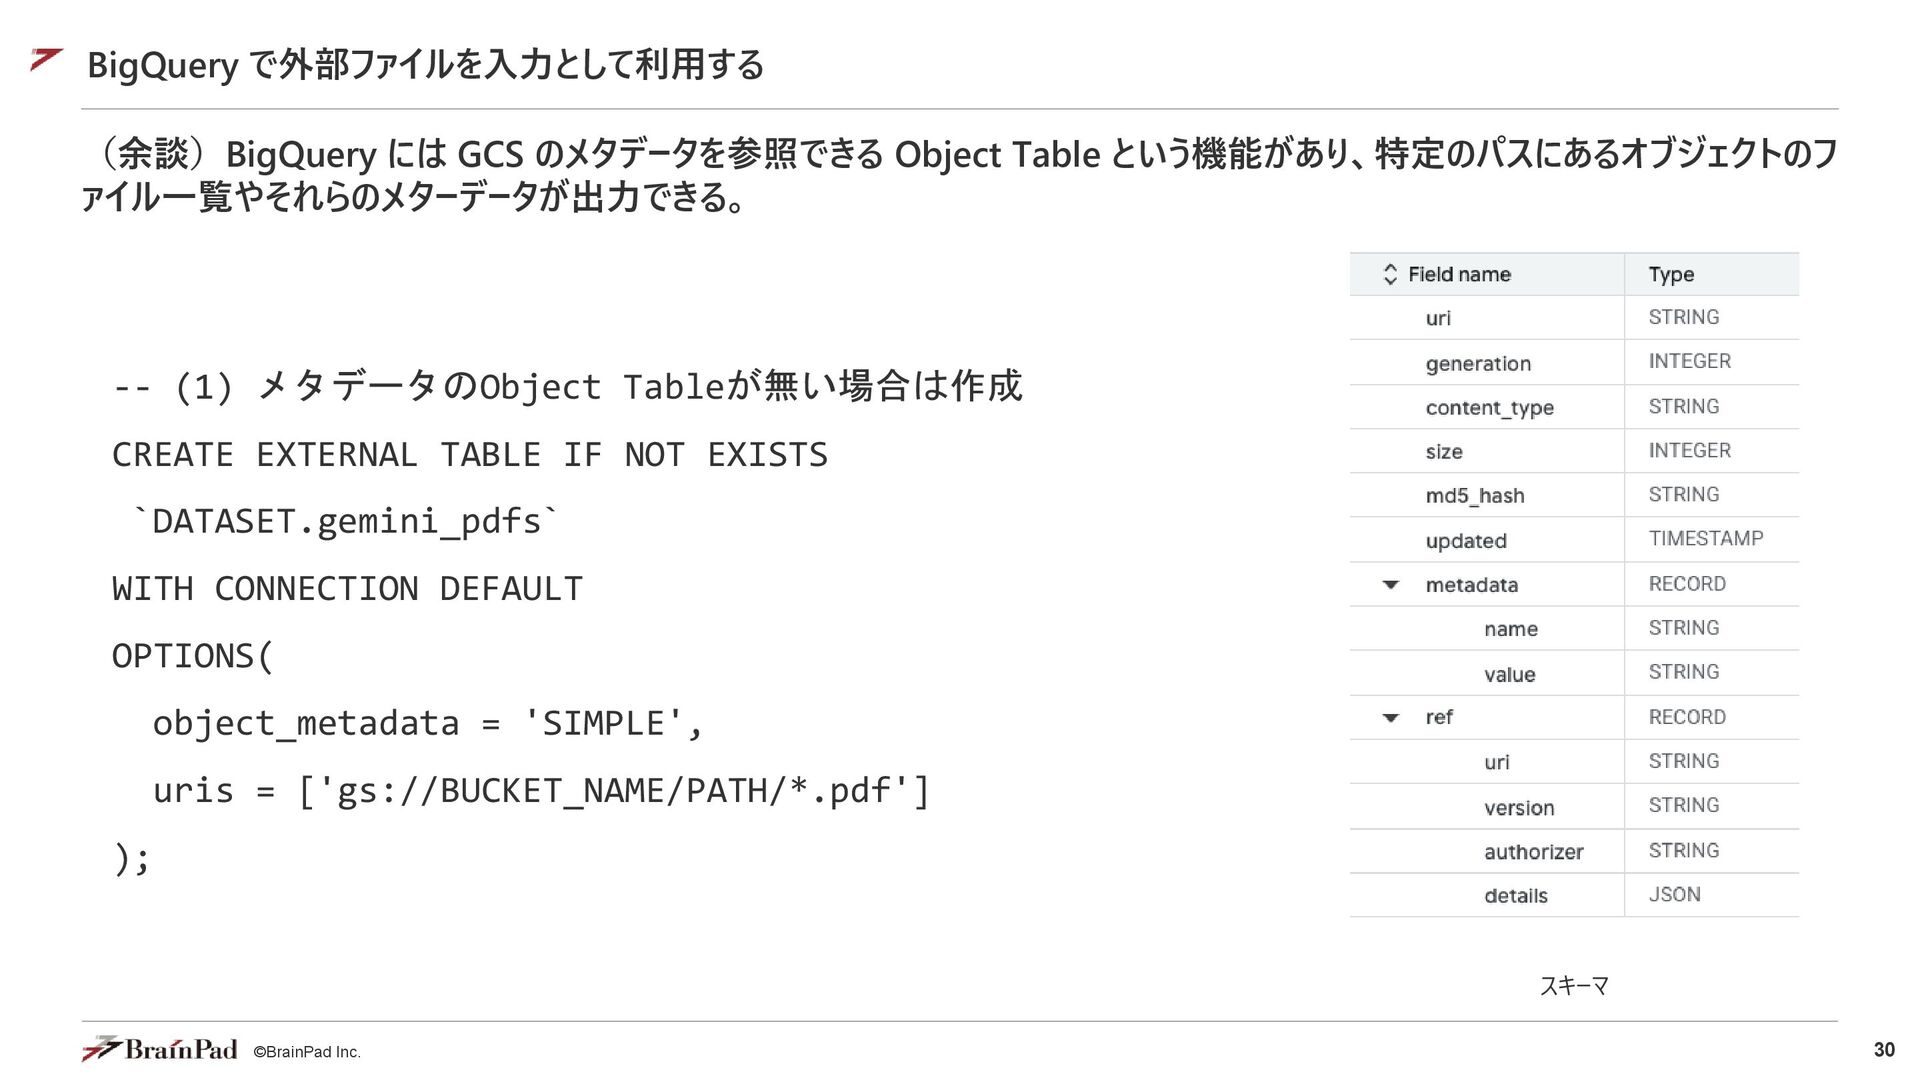Click the BrainPad logo in the footer

tap(160, 1049)
